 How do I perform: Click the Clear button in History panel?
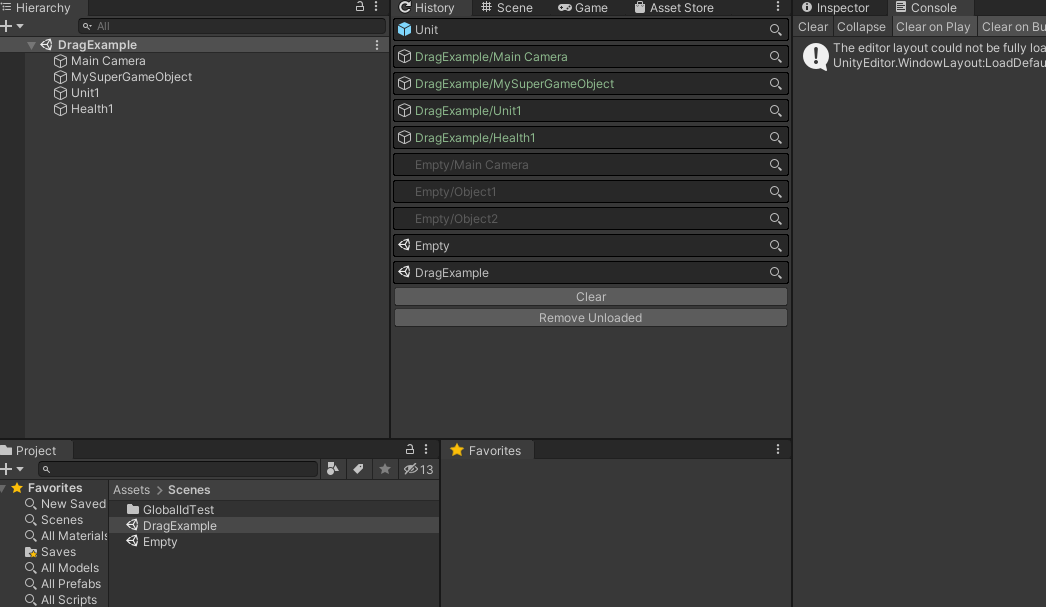pos(590,297)
